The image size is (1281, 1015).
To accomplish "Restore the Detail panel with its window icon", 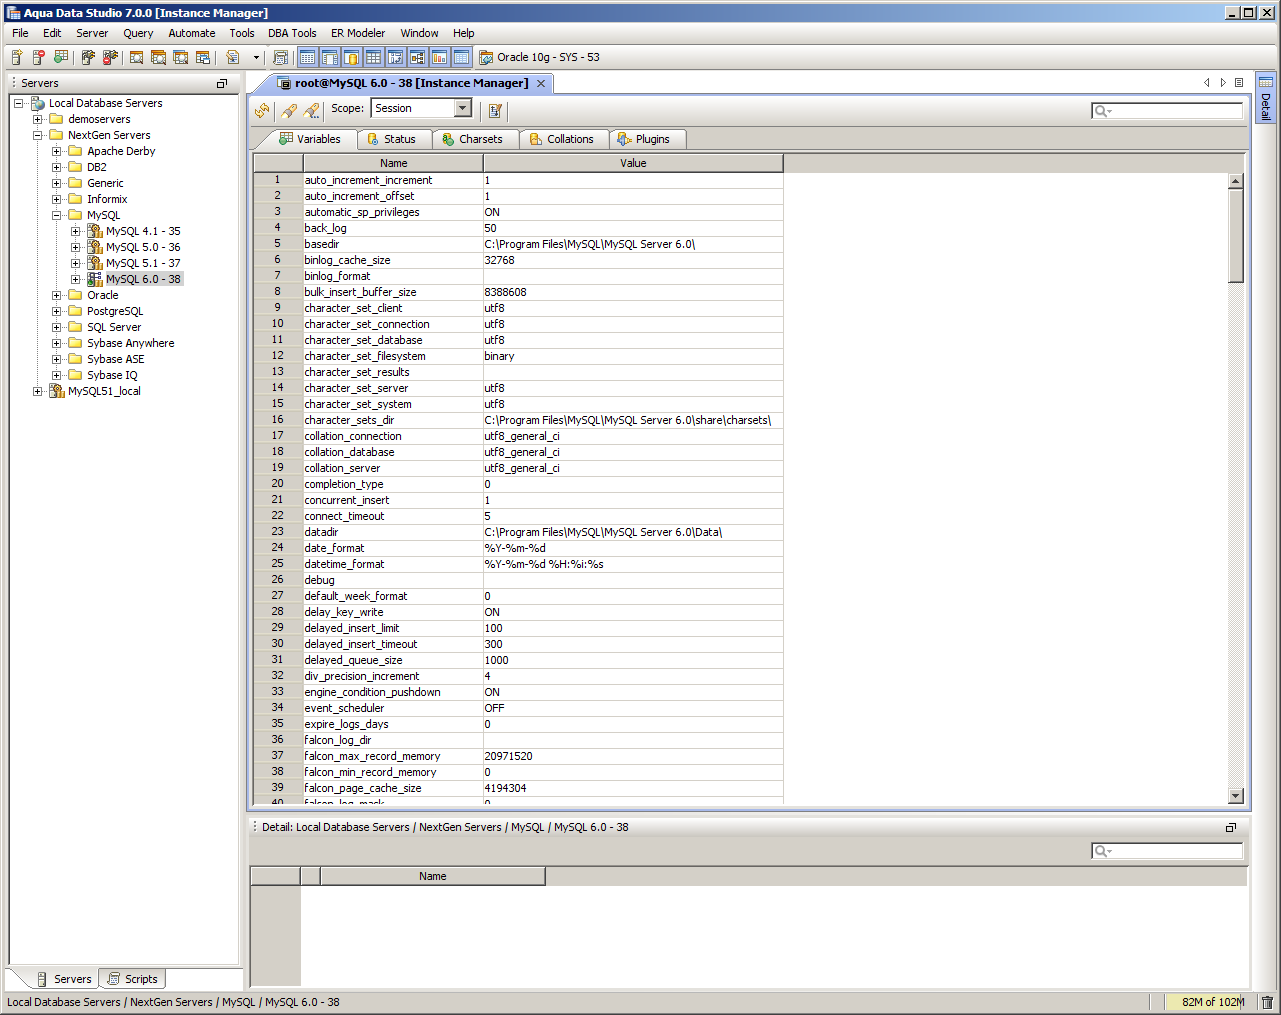I will coord(1231,827).
